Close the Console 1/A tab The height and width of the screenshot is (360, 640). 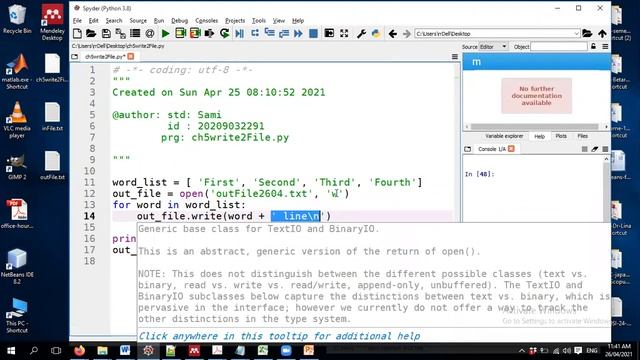tap(511, 149)
